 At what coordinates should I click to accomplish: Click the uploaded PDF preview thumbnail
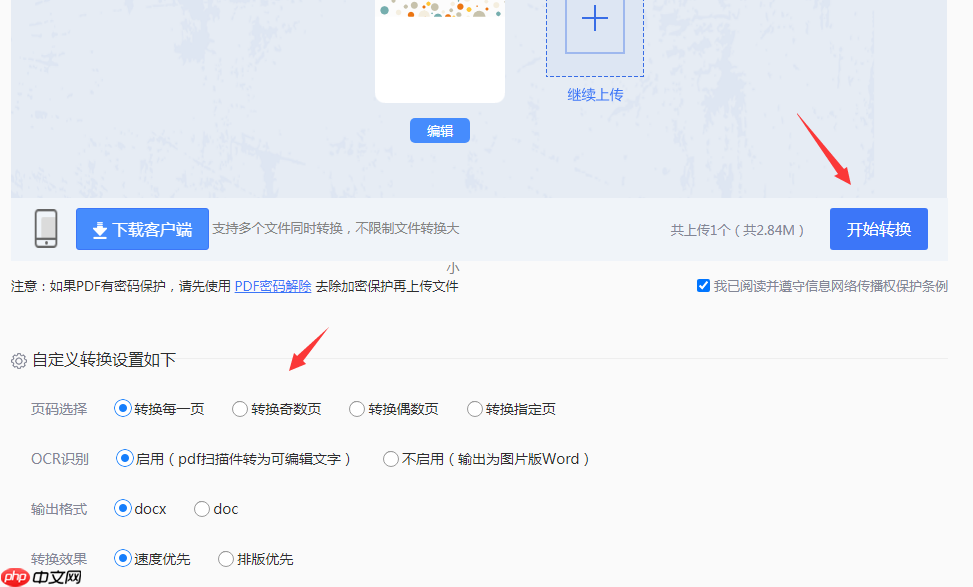(439, 50)
